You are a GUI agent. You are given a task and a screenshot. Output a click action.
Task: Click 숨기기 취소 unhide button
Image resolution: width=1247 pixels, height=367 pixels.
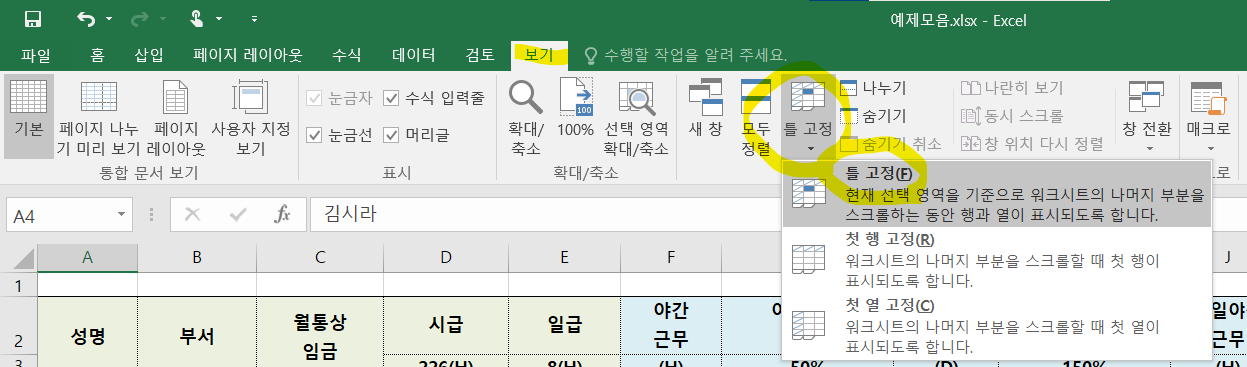tap(890, 144)
